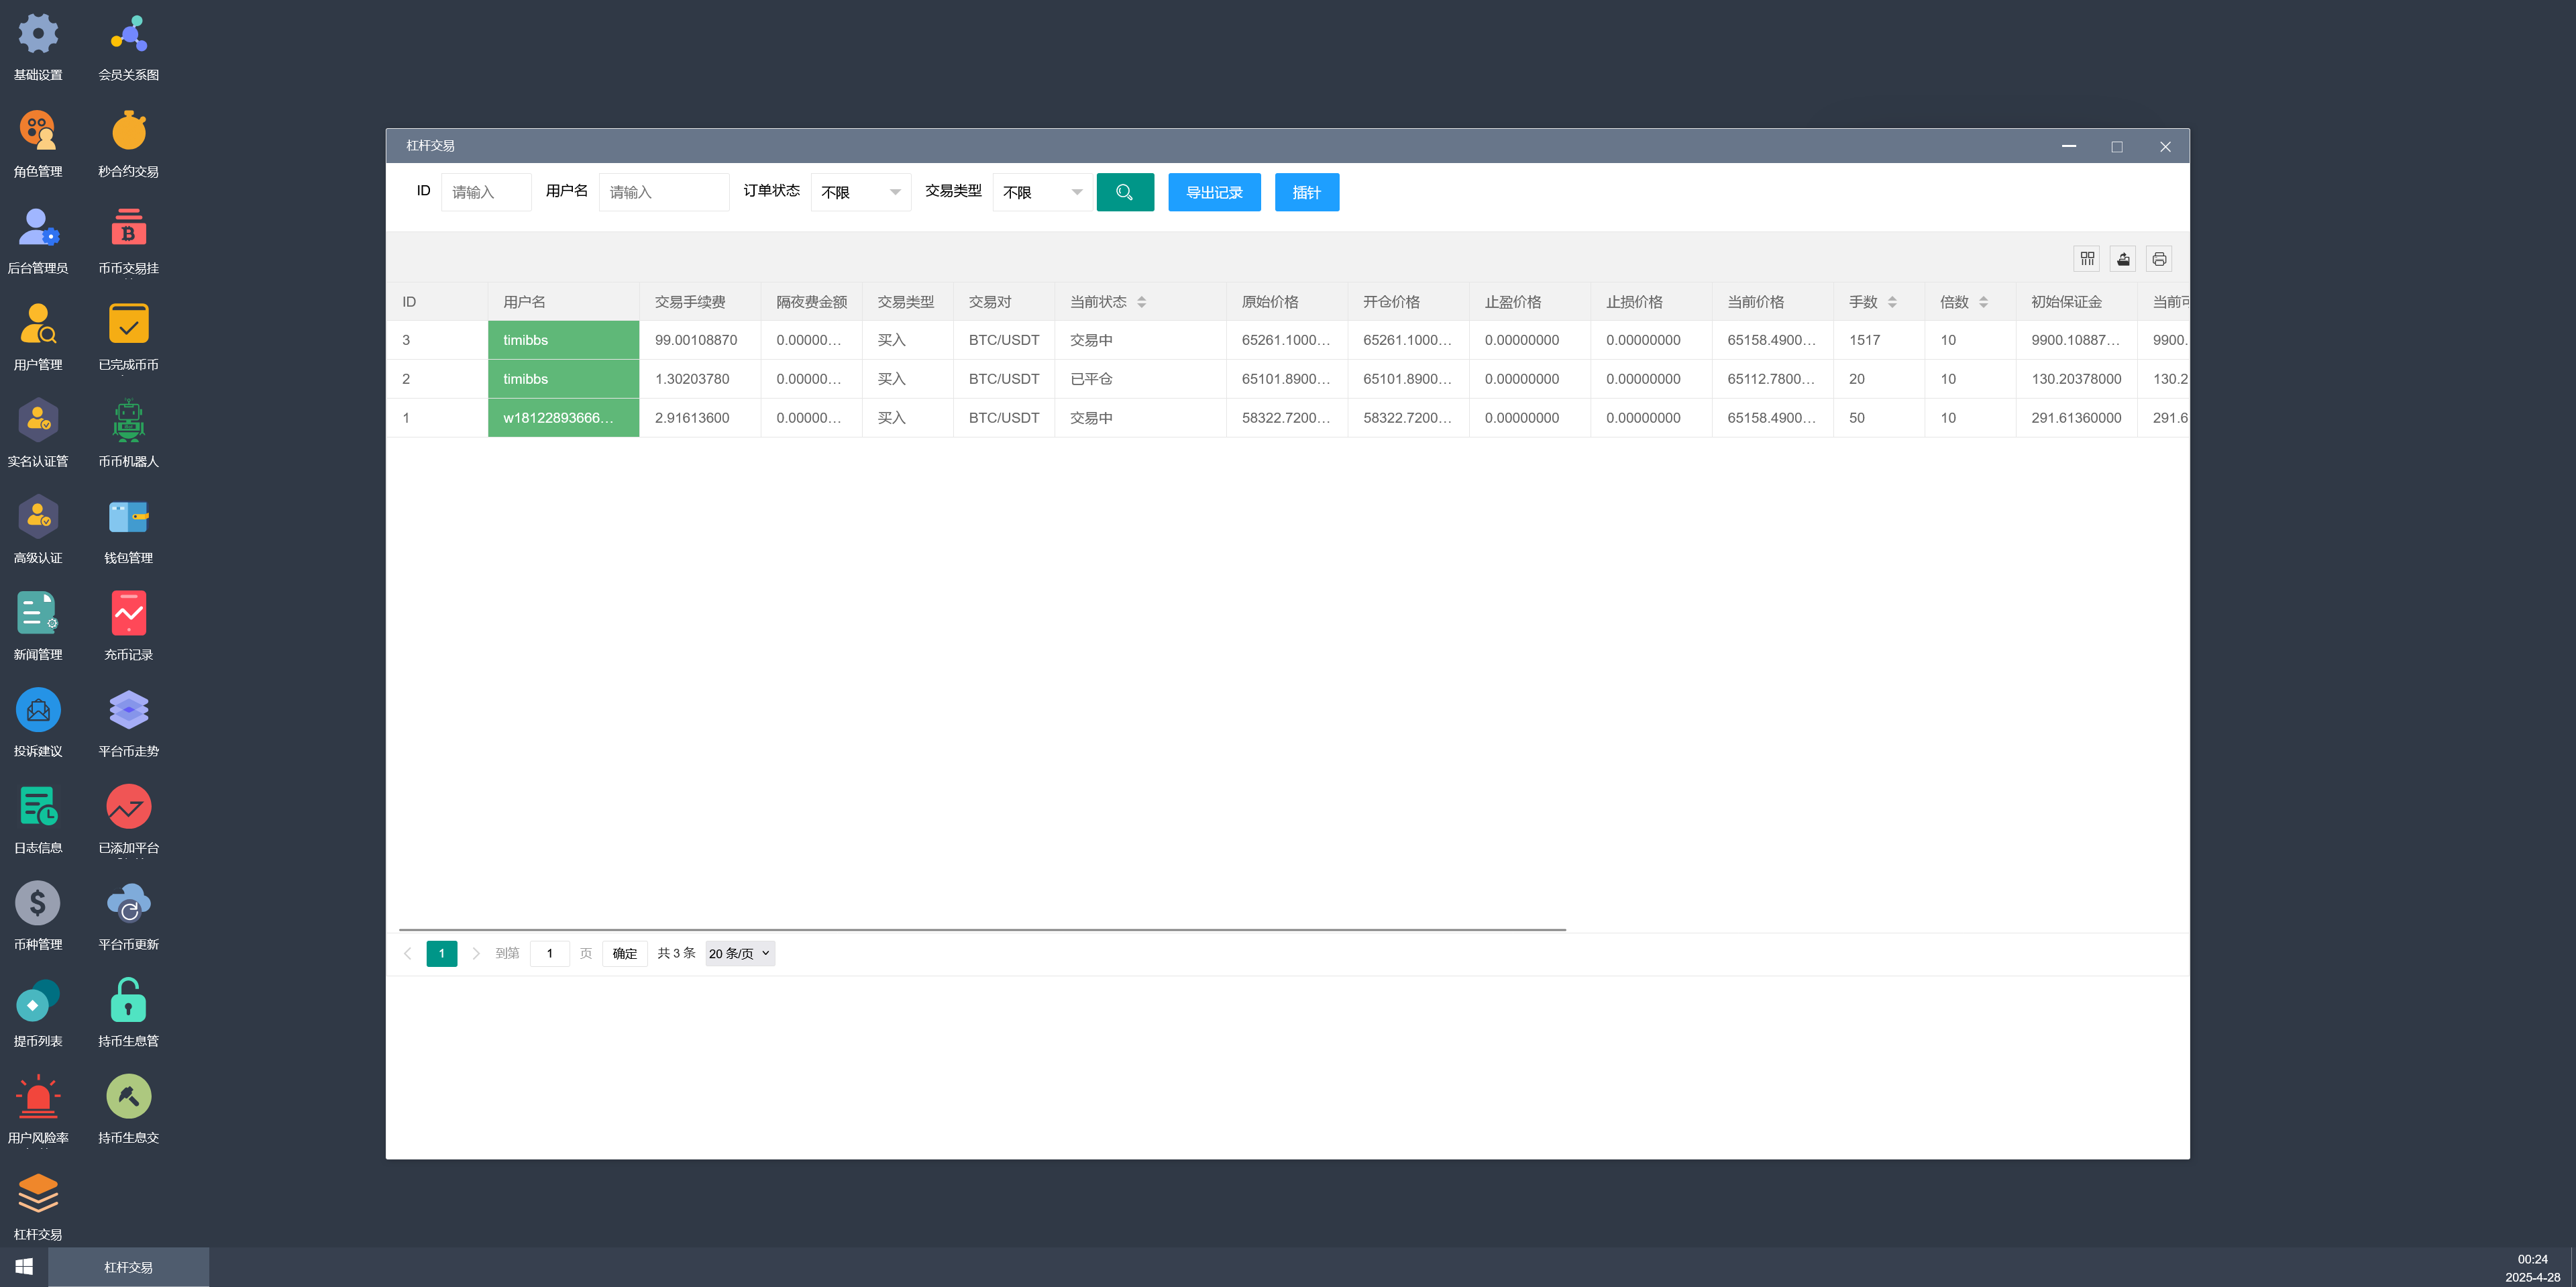Launch 秒合约交易 icon
This screenshot has height=1287, width=2576.
click(x=128, y=132)
